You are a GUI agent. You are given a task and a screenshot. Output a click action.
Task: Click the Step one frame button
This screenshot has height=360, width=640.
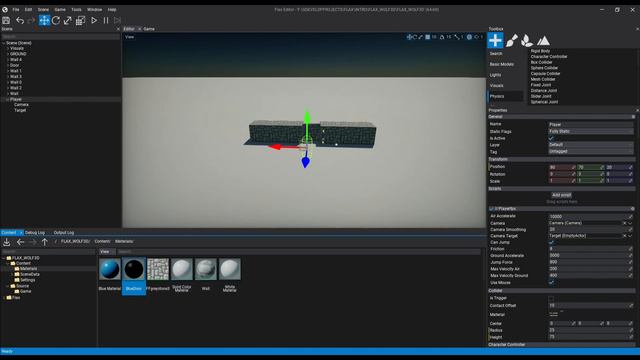click(x=118, y=20)
